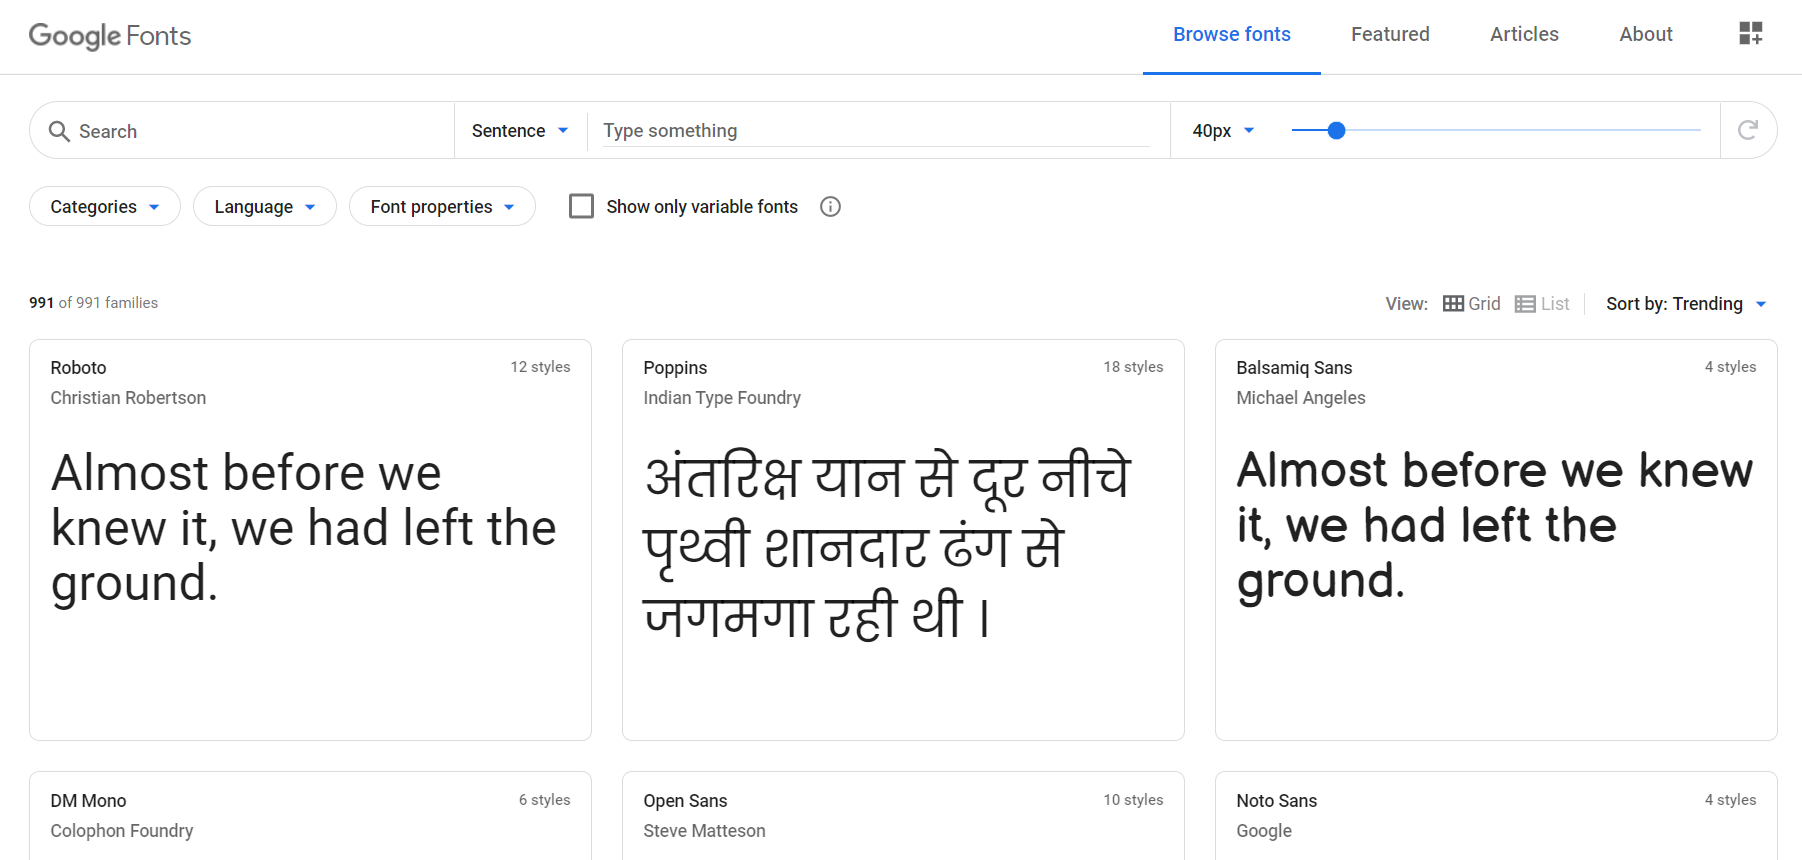
Task: Open the Articles tab
Action: [x=1524, y=35]
